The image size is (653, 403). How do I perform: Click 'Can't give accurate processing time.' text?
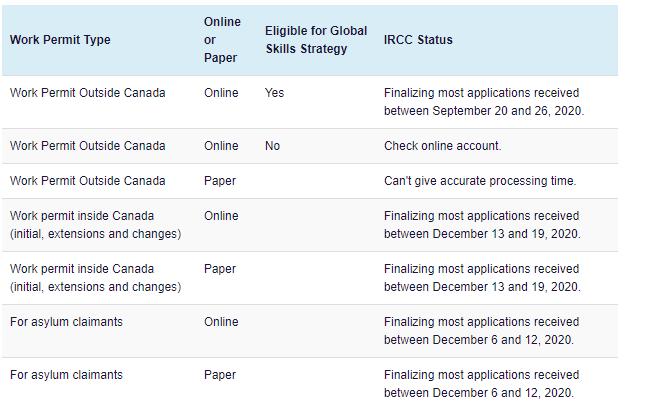[480, 181]
